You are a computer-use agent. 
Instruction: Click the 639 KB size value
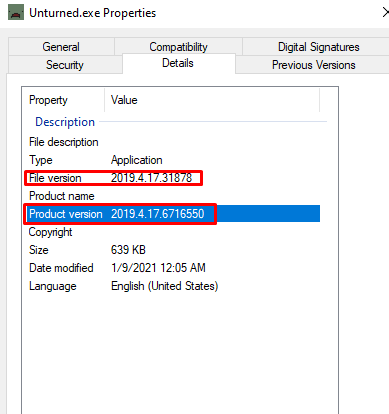coord(128,250)
